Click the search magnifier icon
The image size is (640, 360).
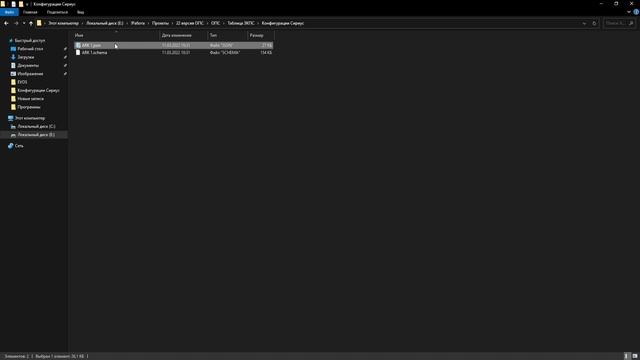click(631, 23)
